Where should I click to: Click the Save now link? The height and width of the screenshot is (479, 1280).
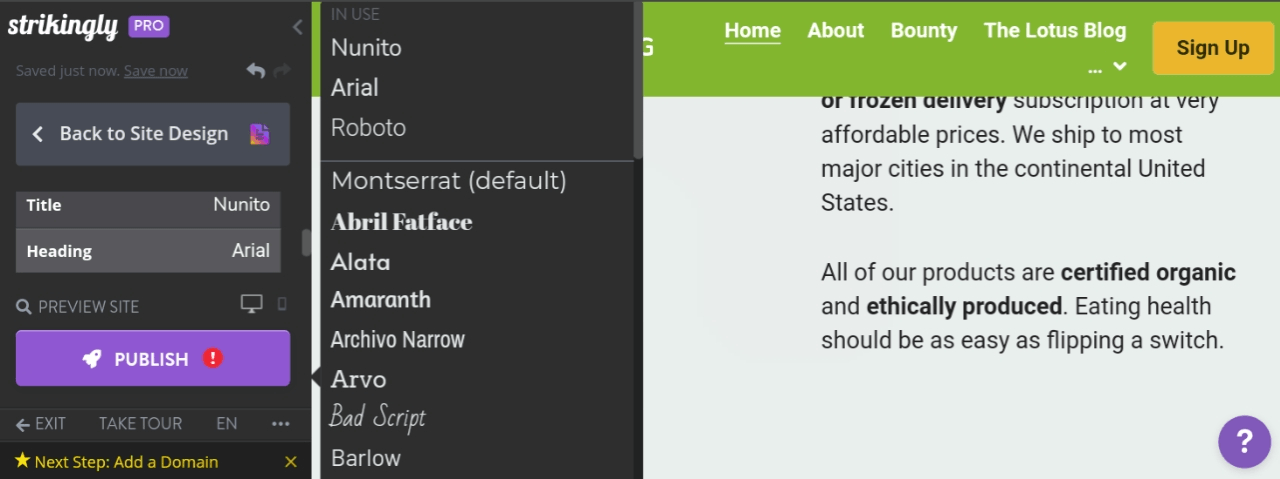155,71
